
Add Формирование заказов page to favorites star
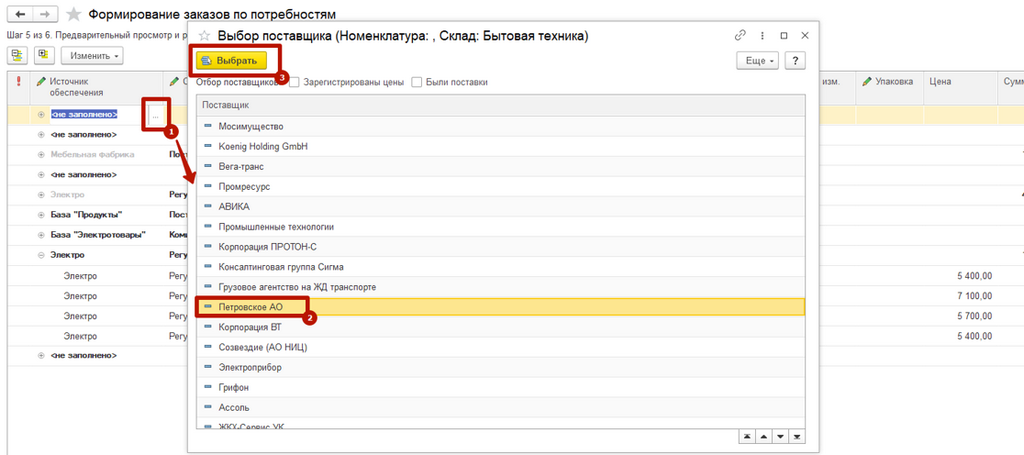click(74, 14)
